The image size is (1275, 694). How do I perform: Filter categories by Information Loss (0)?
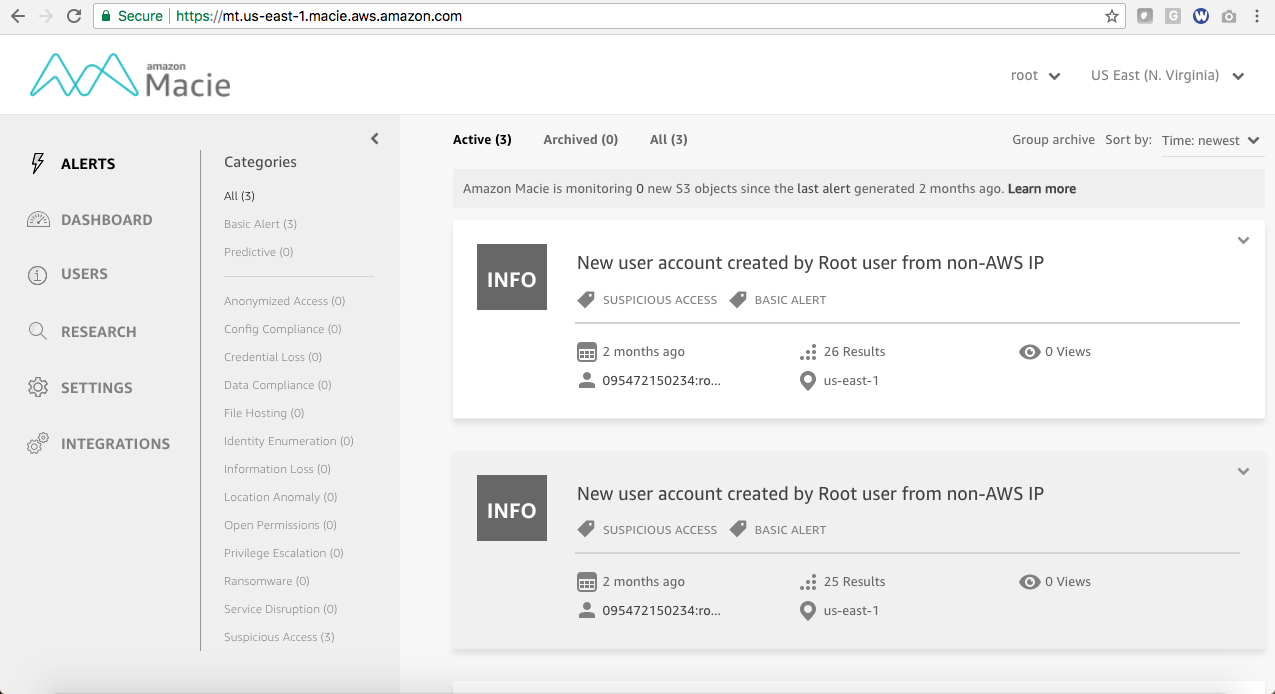pyautogui.click(x=277, y=469)
